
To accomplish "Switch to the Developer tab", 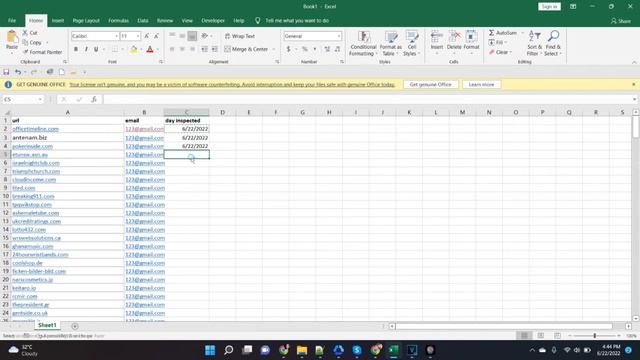I will coord(213,20).
